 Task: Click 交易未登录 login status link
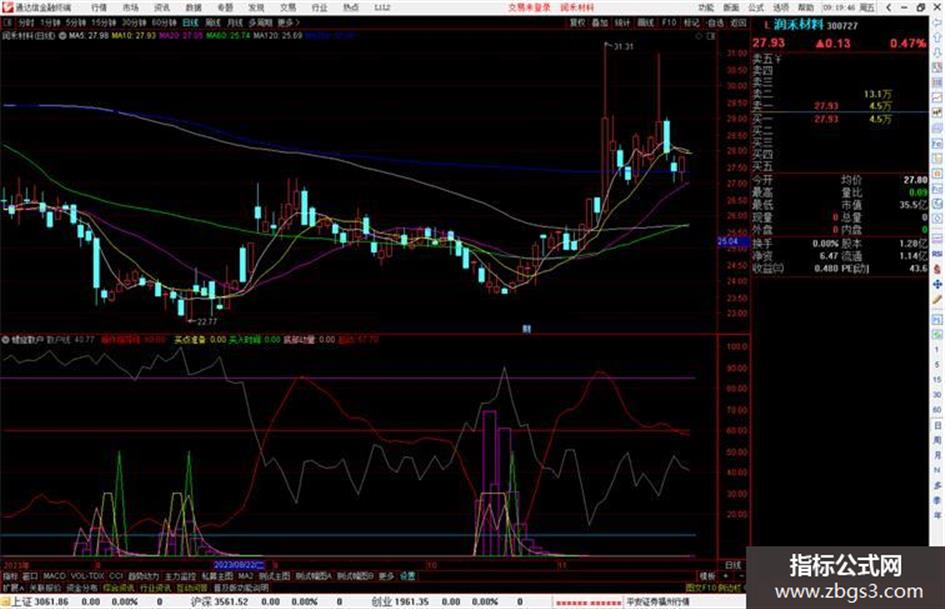pos(529,7)
